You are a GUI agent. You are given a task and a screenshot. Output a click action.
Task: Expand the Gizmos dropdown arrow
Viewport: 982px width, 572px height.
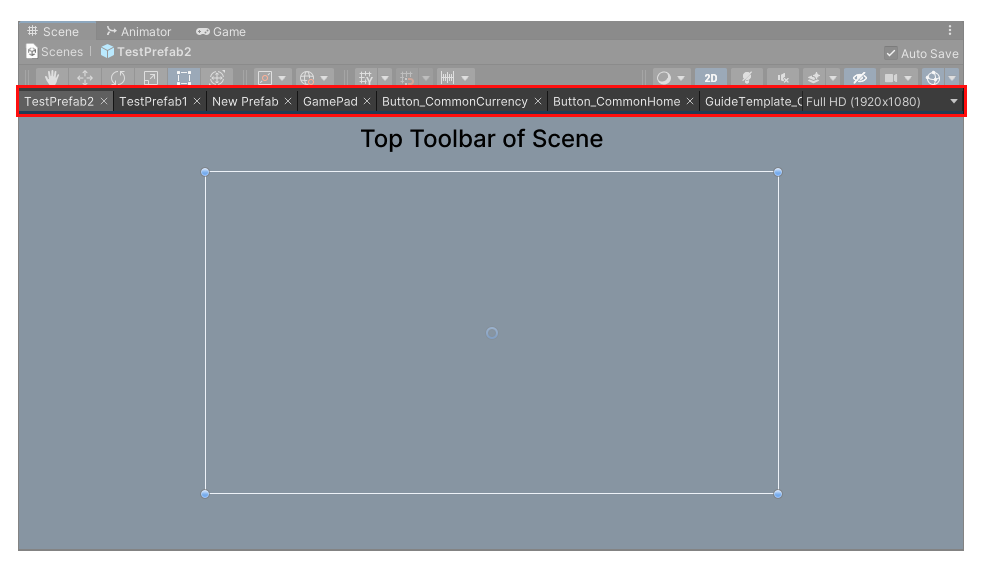click(x=952, y=77)
